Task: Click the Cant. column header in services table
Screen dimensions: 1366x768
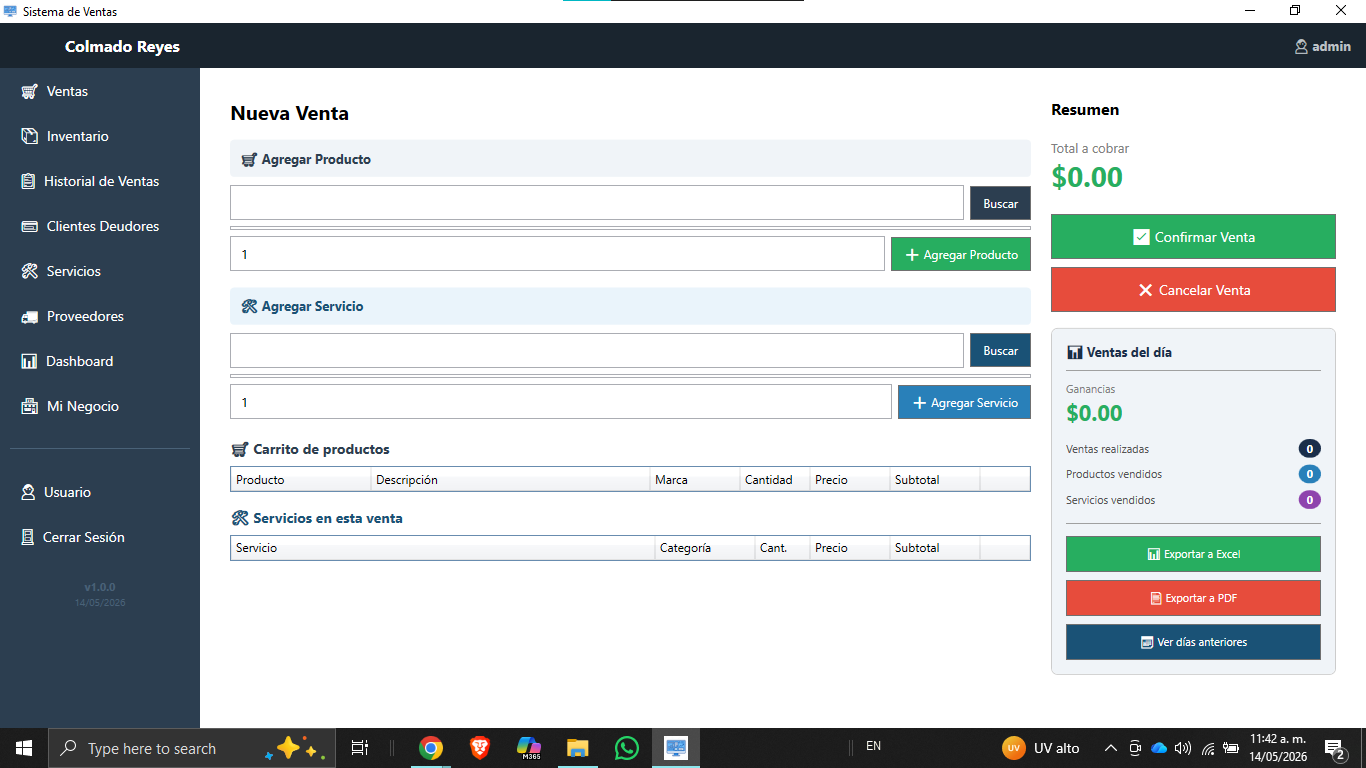Action: point(782,548)
